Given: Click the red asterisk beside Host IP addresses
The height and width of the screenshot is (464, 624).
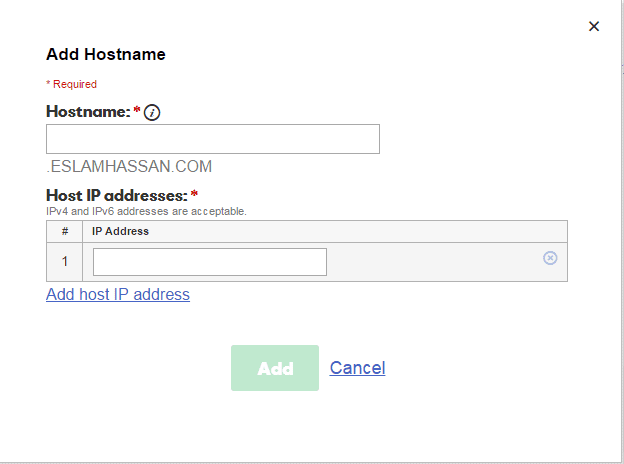Looking at the screenshot, I should [194, 194].
